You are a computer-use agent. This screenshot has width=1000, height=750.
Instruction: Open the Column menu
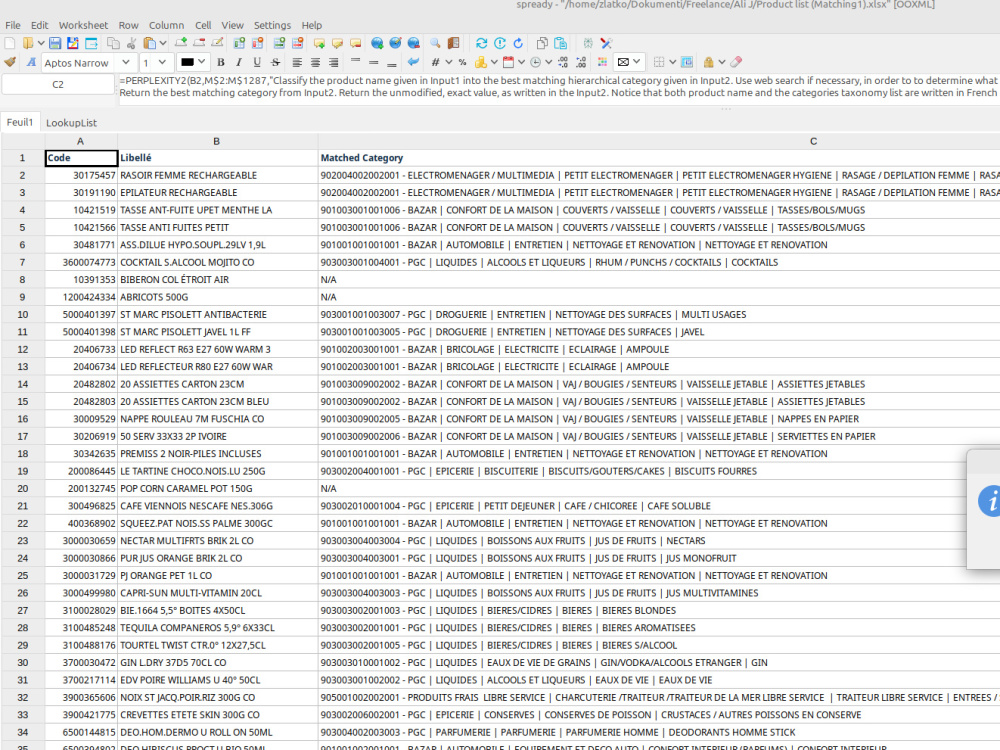166,25
